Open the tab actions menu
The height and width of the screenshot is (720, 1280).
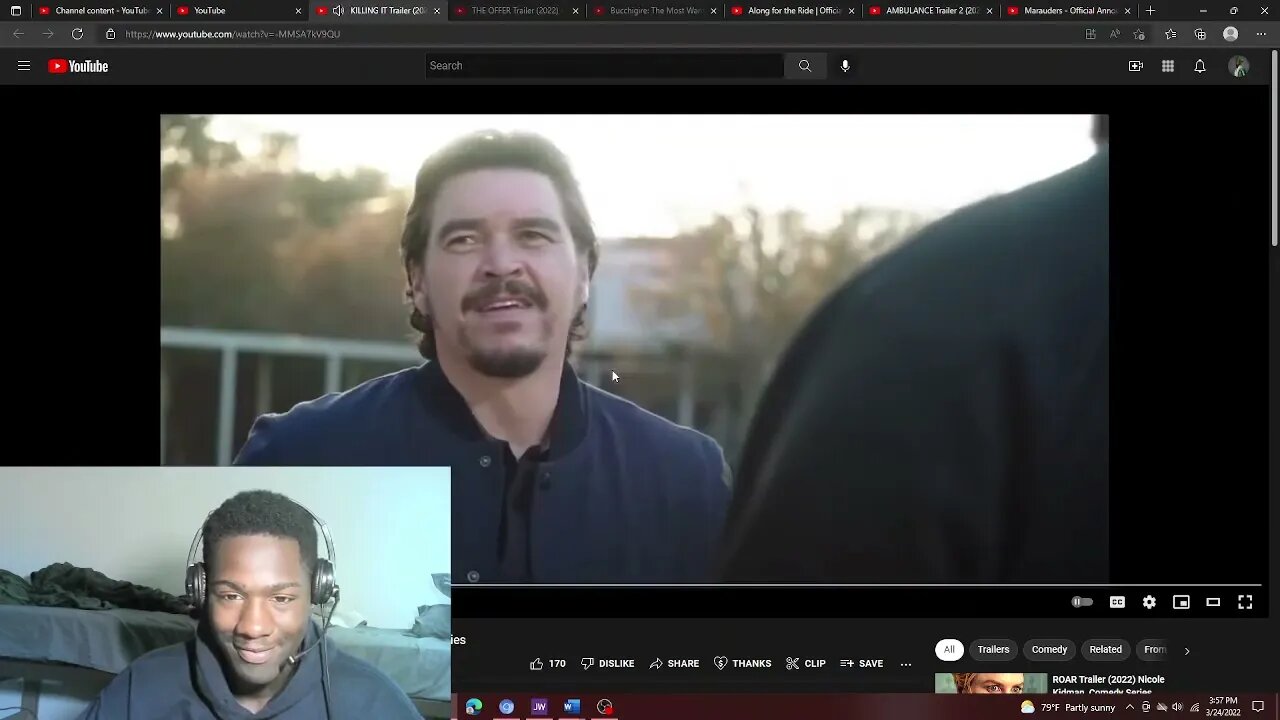[x=15, y=11]
